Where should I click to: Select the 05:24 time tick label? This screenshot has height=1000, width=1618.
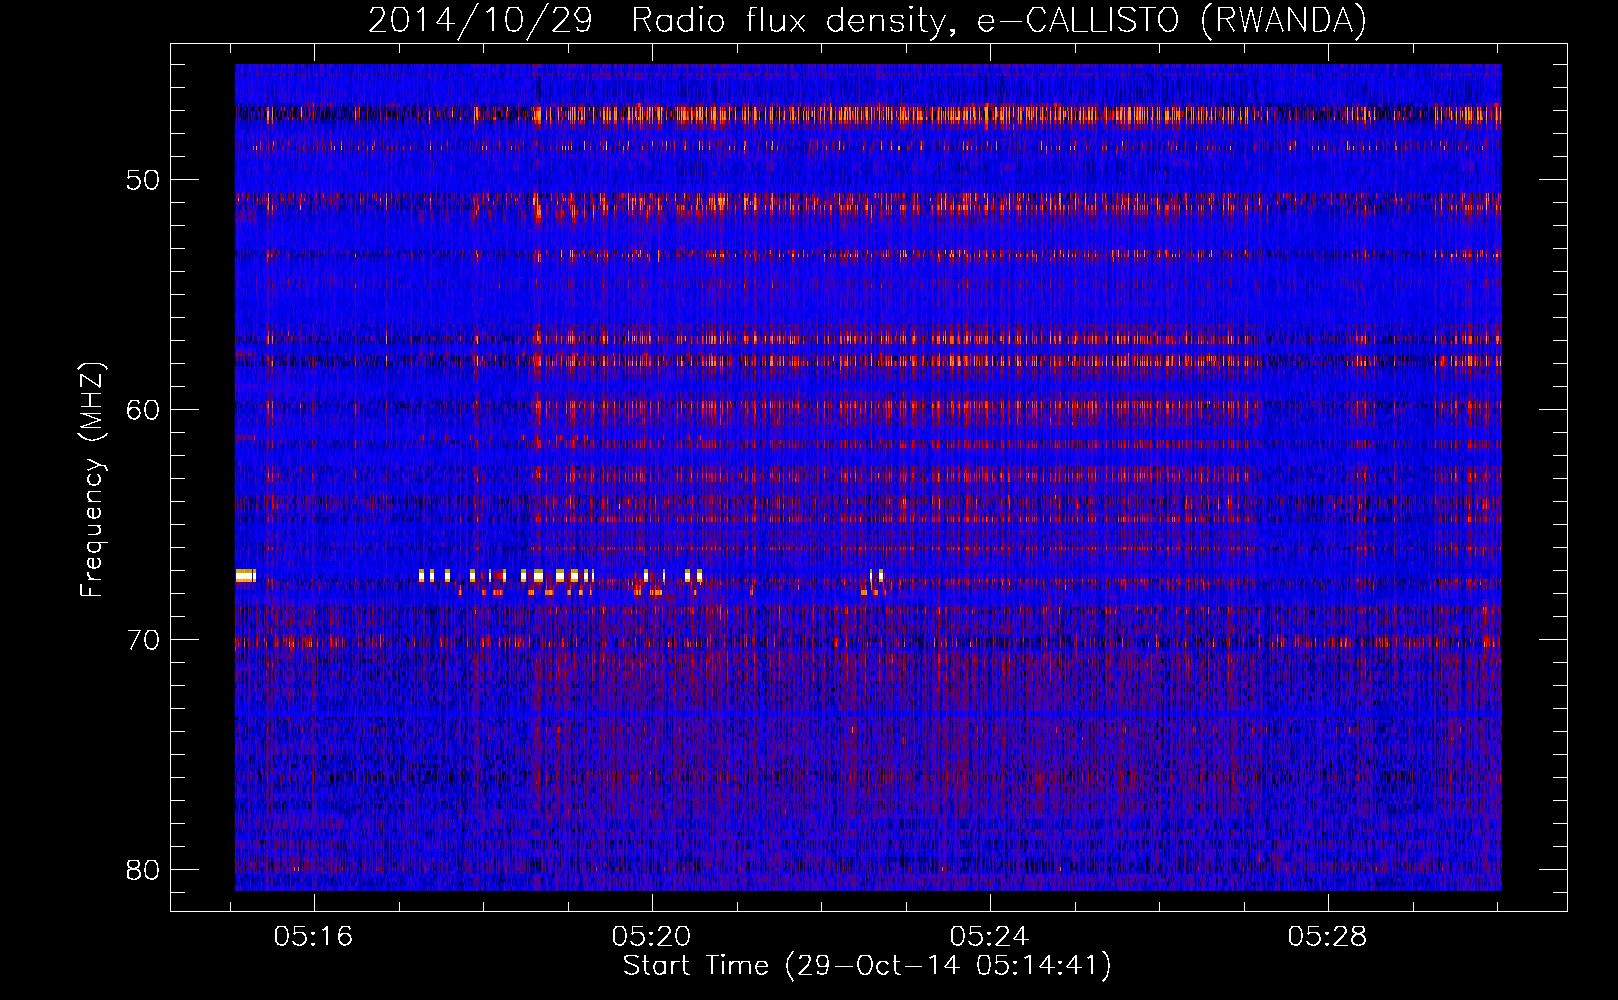[990, 937]
